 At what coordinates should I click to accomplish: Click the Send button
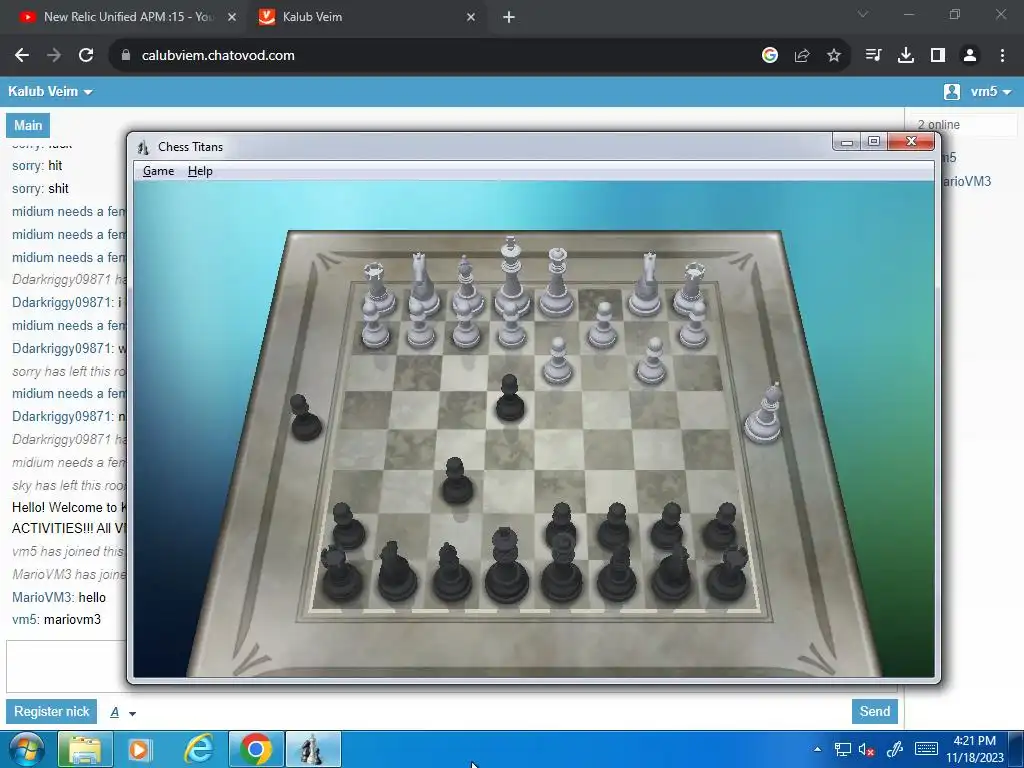tap(874, 711)
